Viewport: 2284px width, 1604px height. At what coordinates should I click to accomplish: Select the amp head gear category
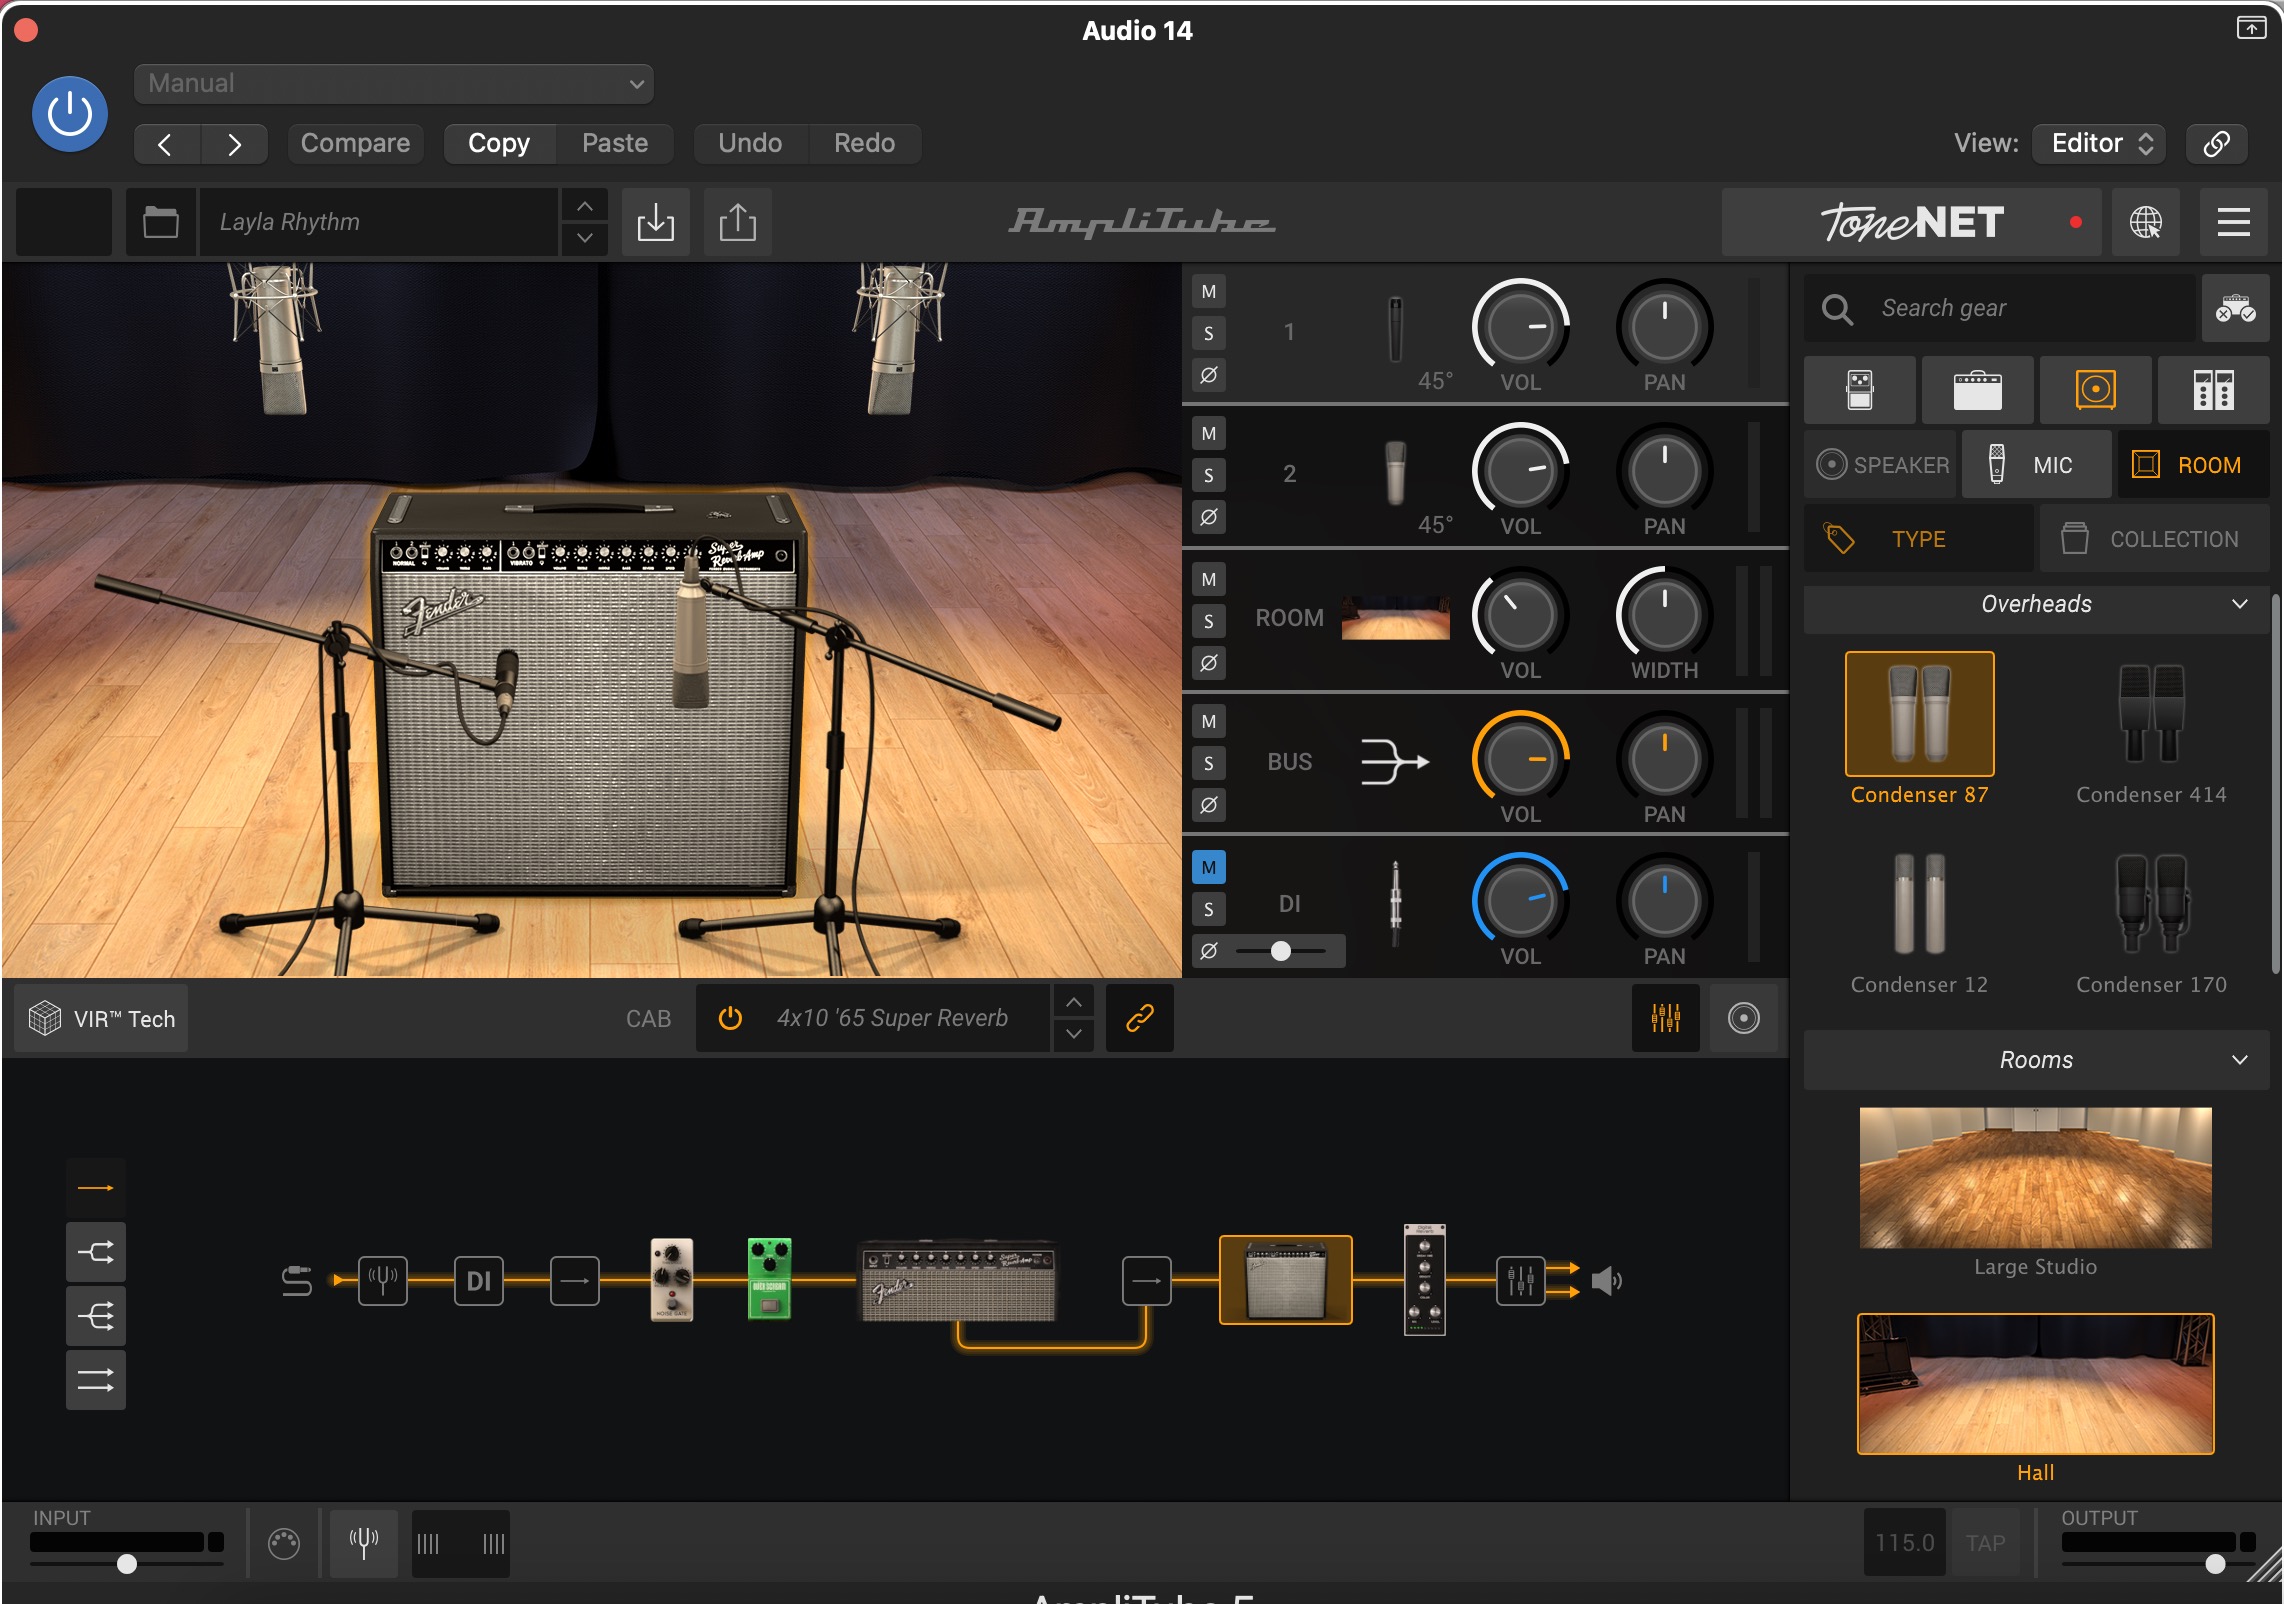1978,390
